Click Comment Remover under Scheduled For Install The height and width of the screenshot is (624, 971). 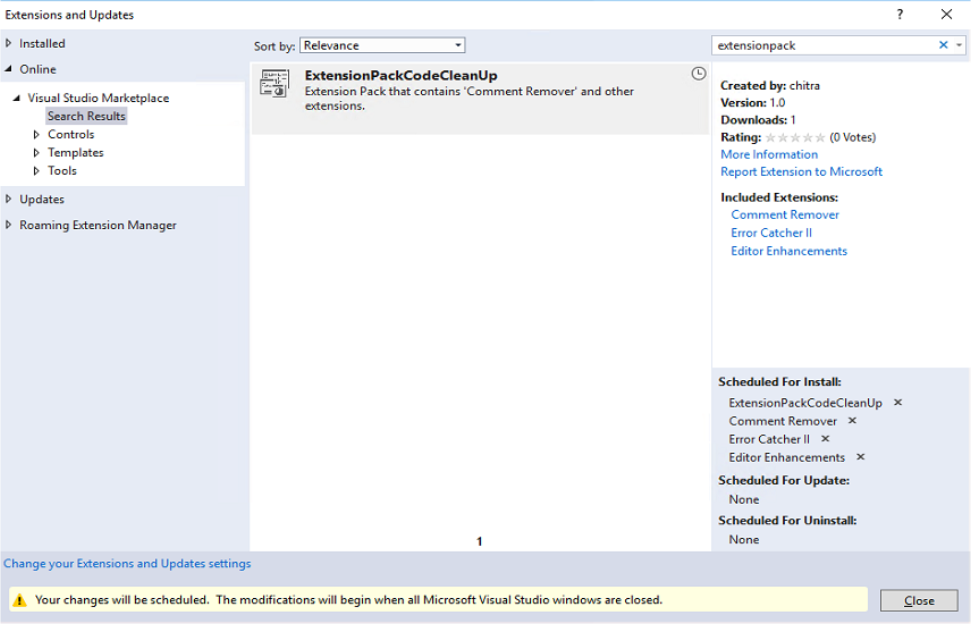783,421
